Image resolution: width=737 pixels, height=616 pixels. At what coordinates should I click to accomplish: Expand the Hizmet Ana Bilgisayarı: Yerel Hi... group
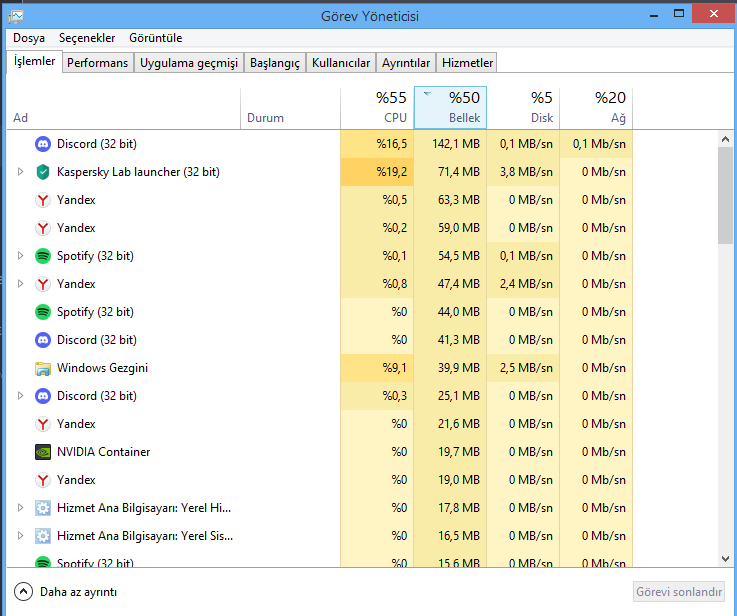[20, 508]
